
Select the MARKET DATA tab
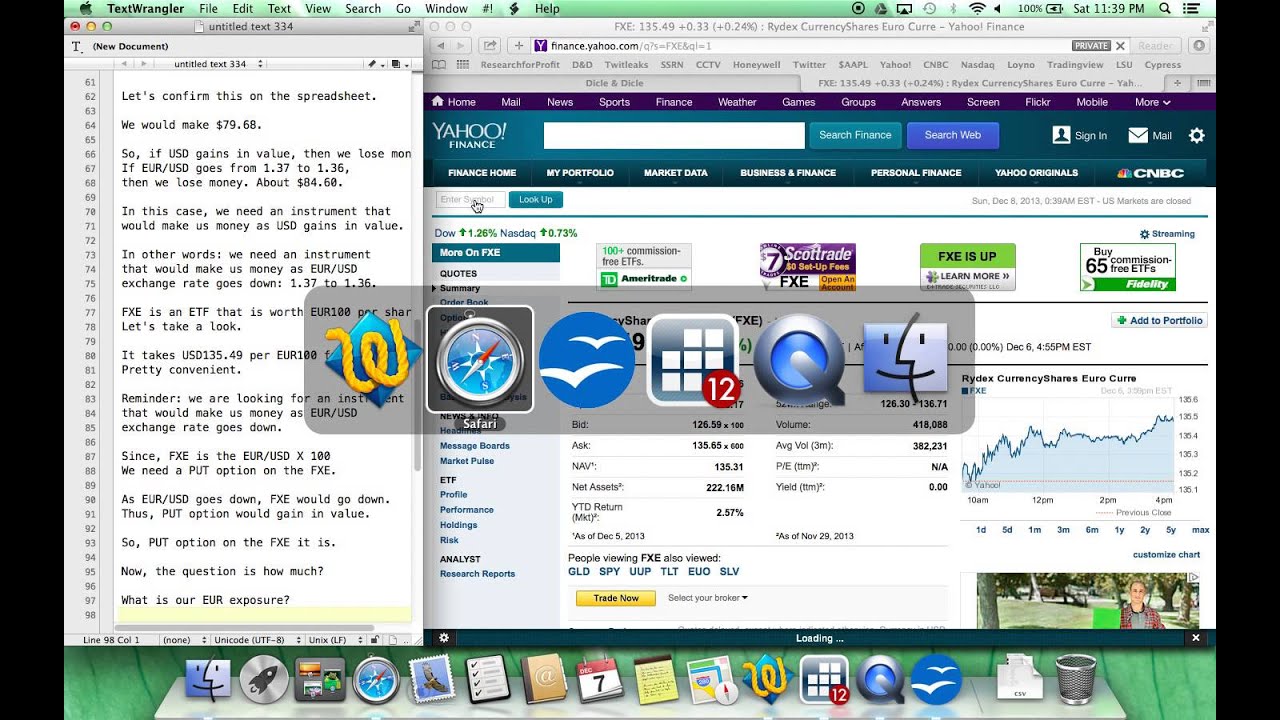pos(675,173)
